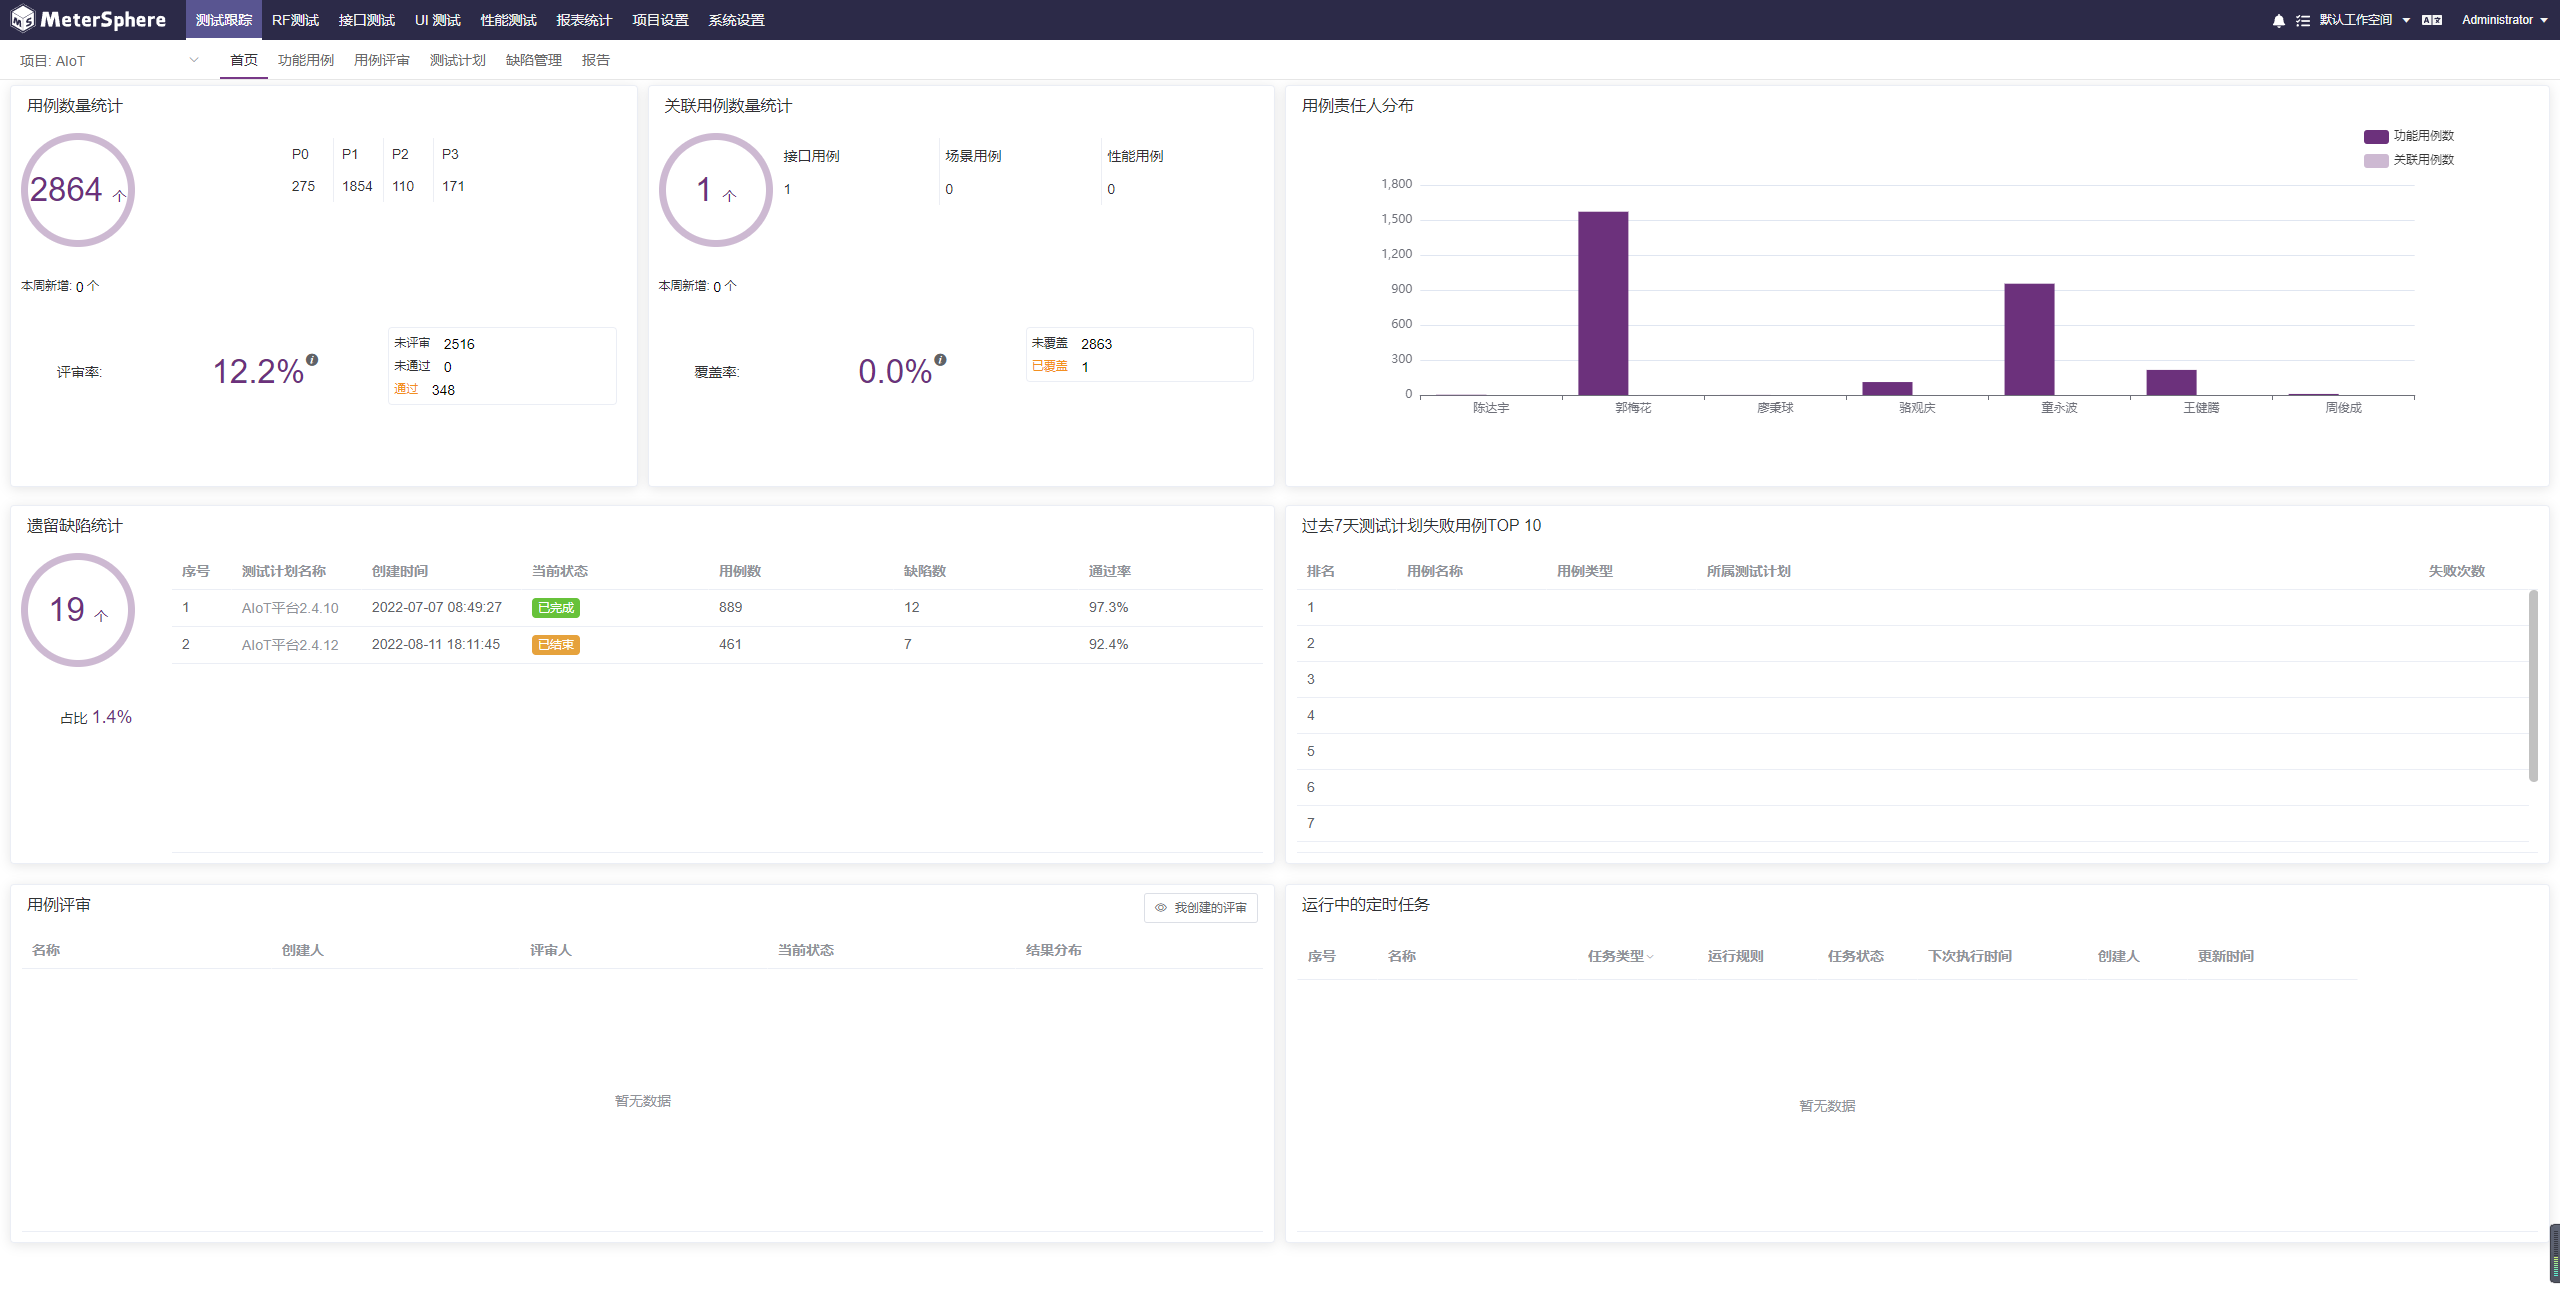
Task: Click the notification bell icon
Action: (x=2278, y=20)
